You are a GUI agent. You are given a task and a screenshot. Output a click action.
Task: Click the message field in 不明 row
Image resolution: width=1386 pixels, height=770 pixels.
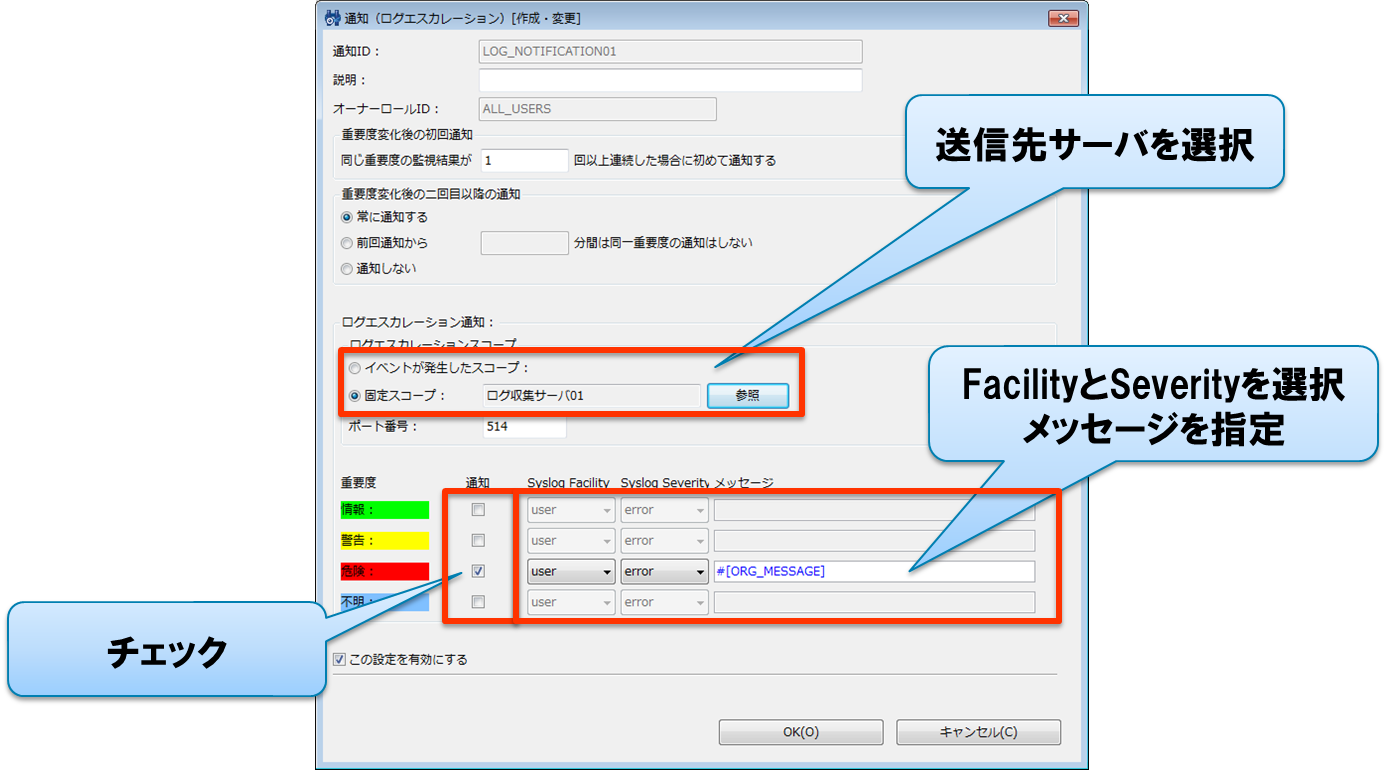point(874,602)
